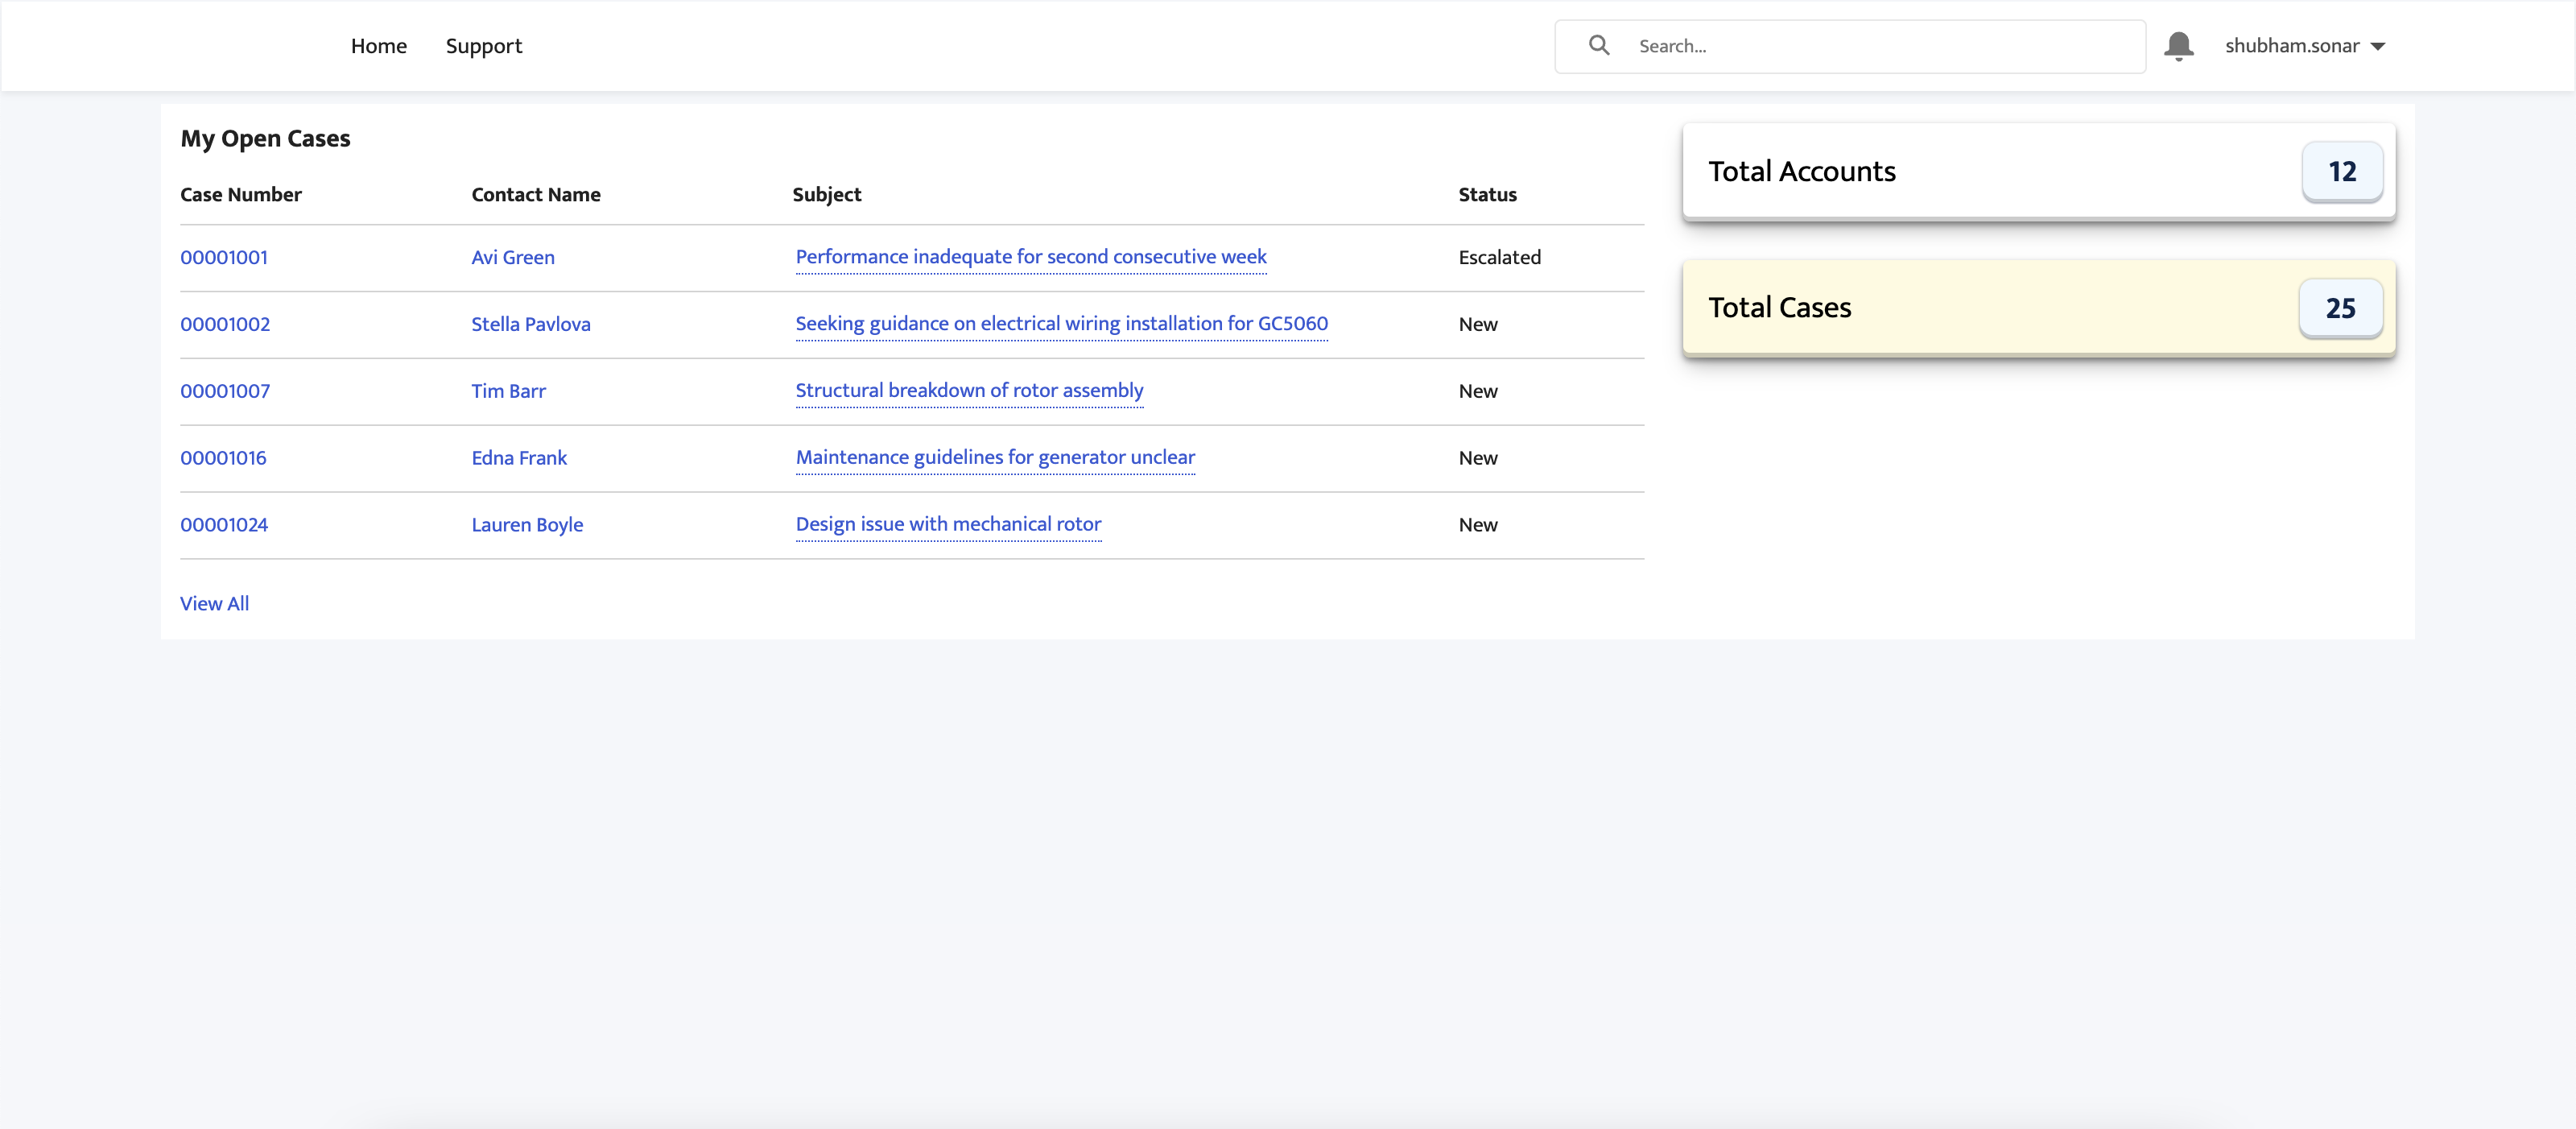Open subject Performance inadequate for second consecutive week
The height and width of the screenshot is (1129, 2576).
click(x=1031, y=257)
